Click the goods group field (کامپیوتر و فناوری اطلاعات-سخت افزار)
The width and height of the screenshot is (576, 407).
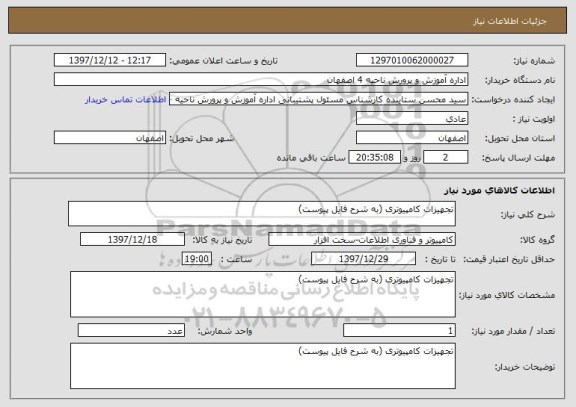click(x=362, y=240)
